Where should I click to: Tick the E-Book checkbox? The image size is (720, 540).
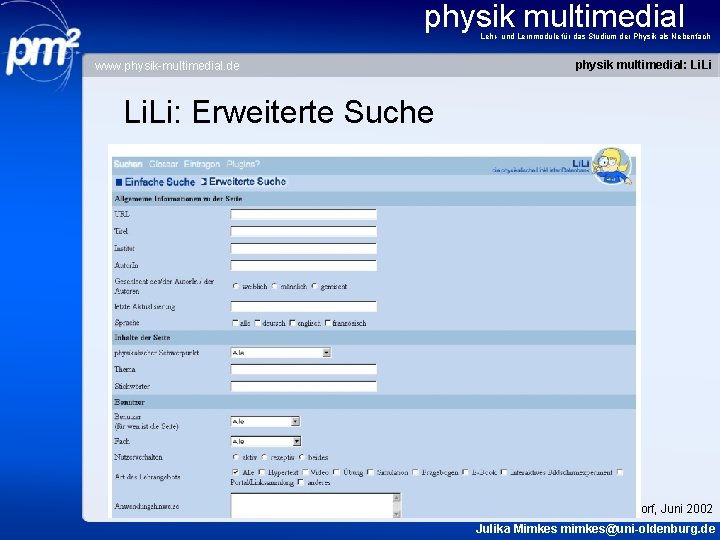(x=465, y=472)
